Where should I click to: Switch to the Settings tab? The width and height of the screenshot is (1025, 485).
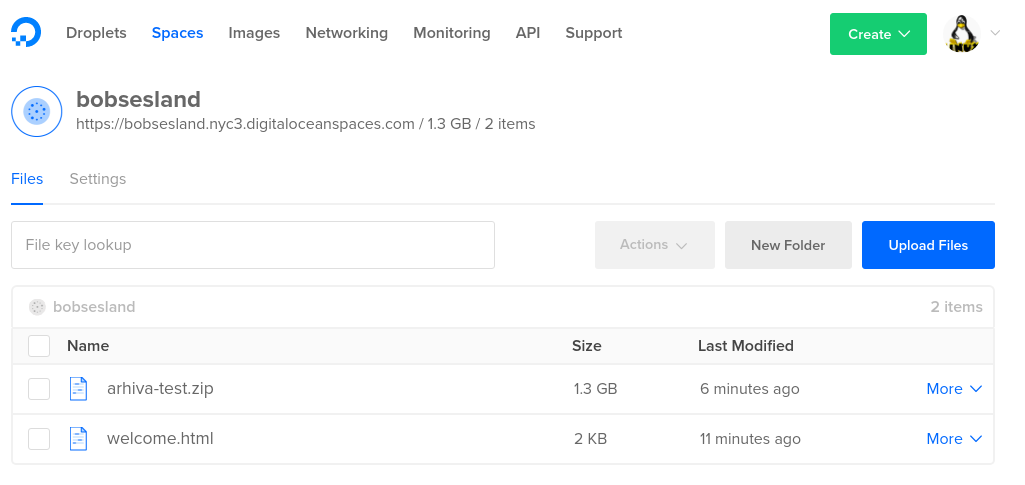(98, 179)
